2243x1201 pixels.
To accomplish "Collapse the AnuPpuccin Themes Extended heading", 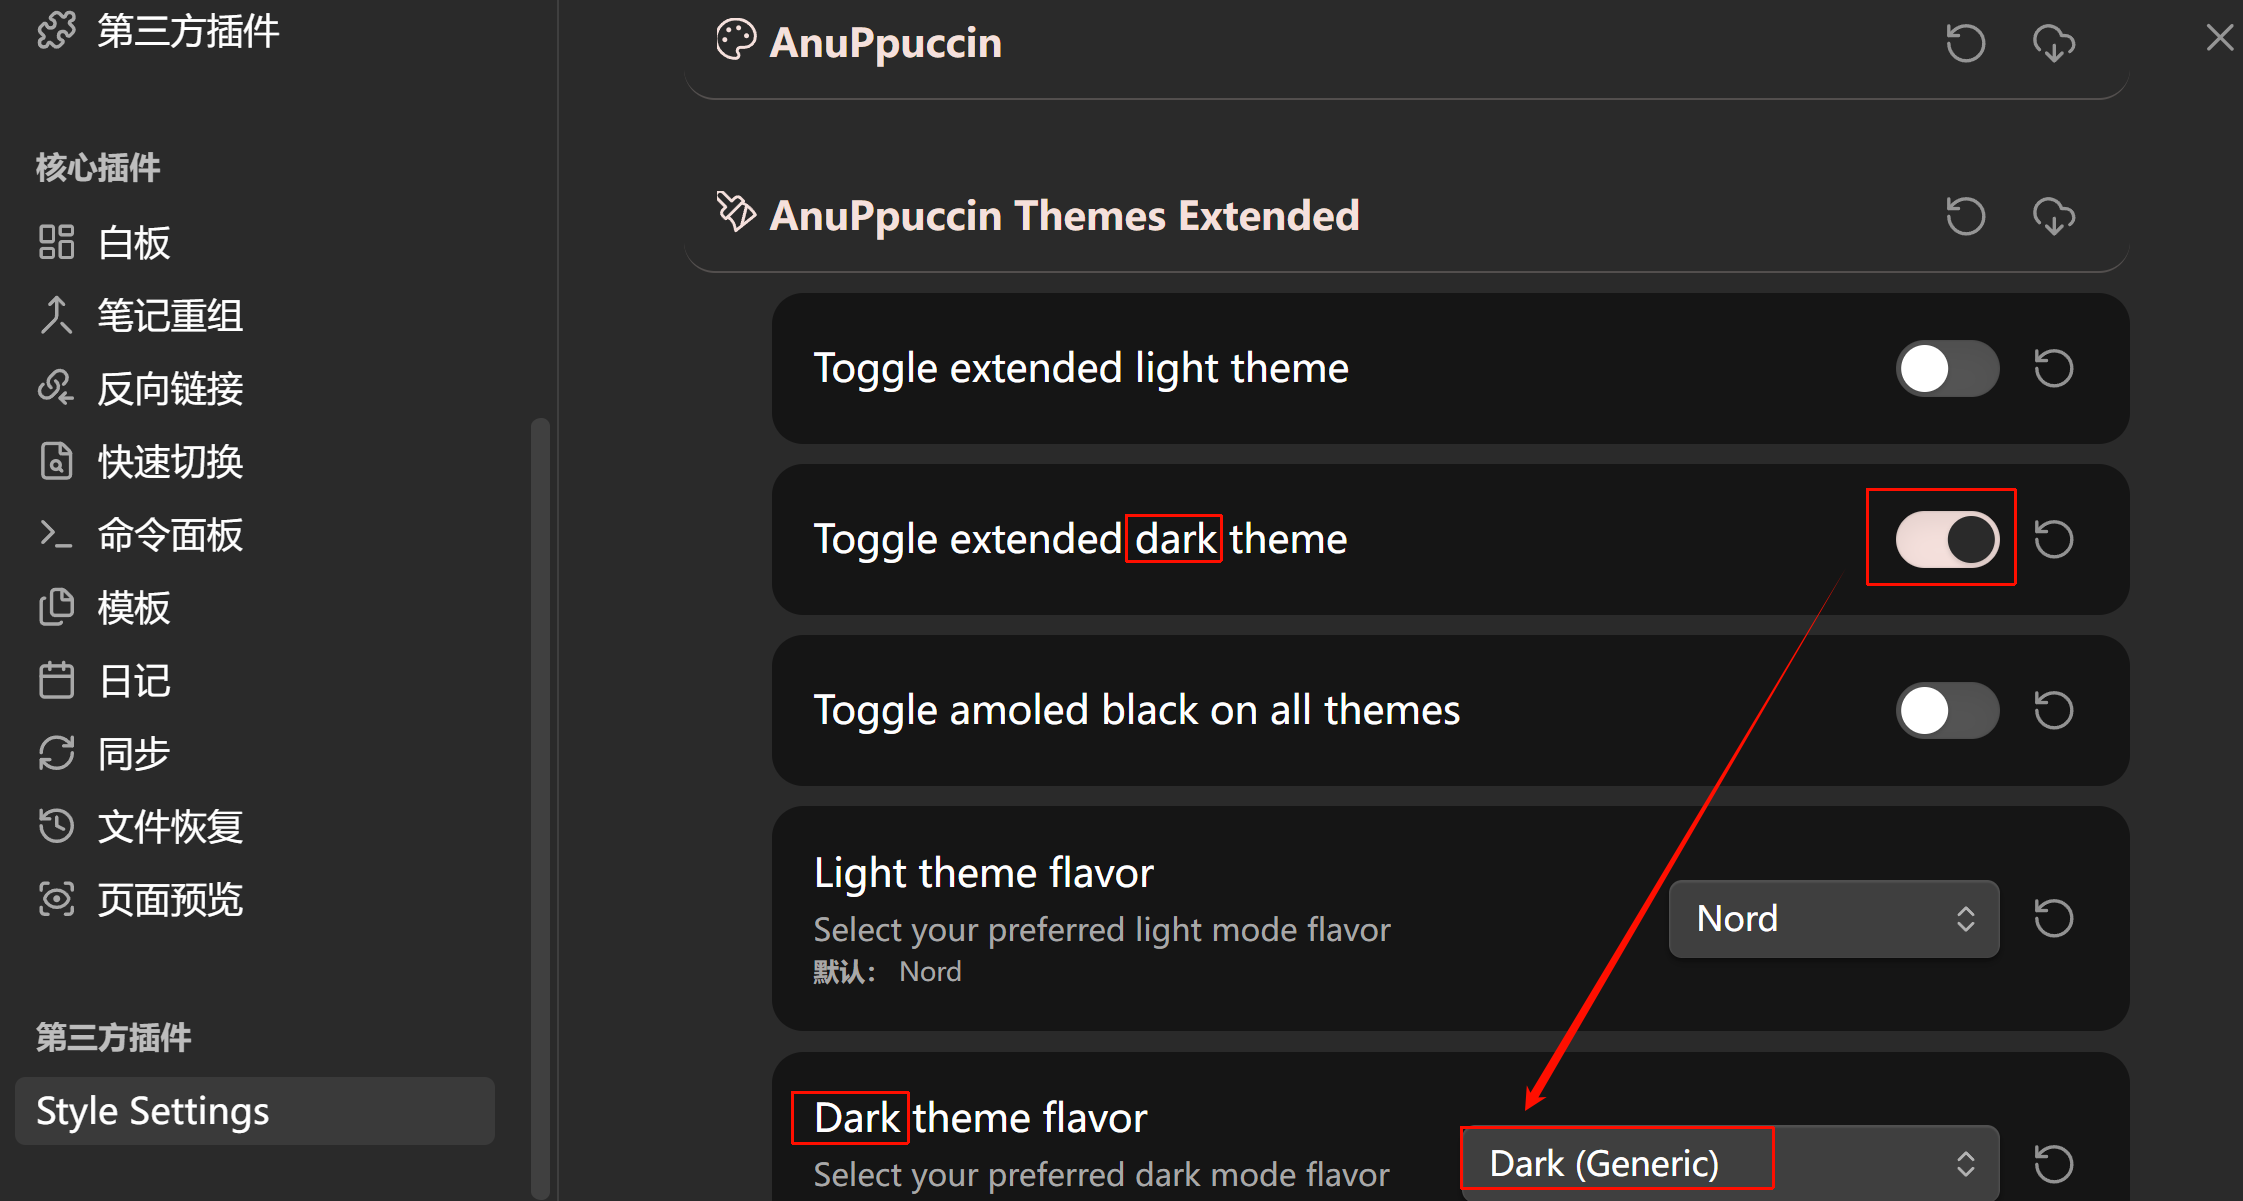I will [1063, 216].
